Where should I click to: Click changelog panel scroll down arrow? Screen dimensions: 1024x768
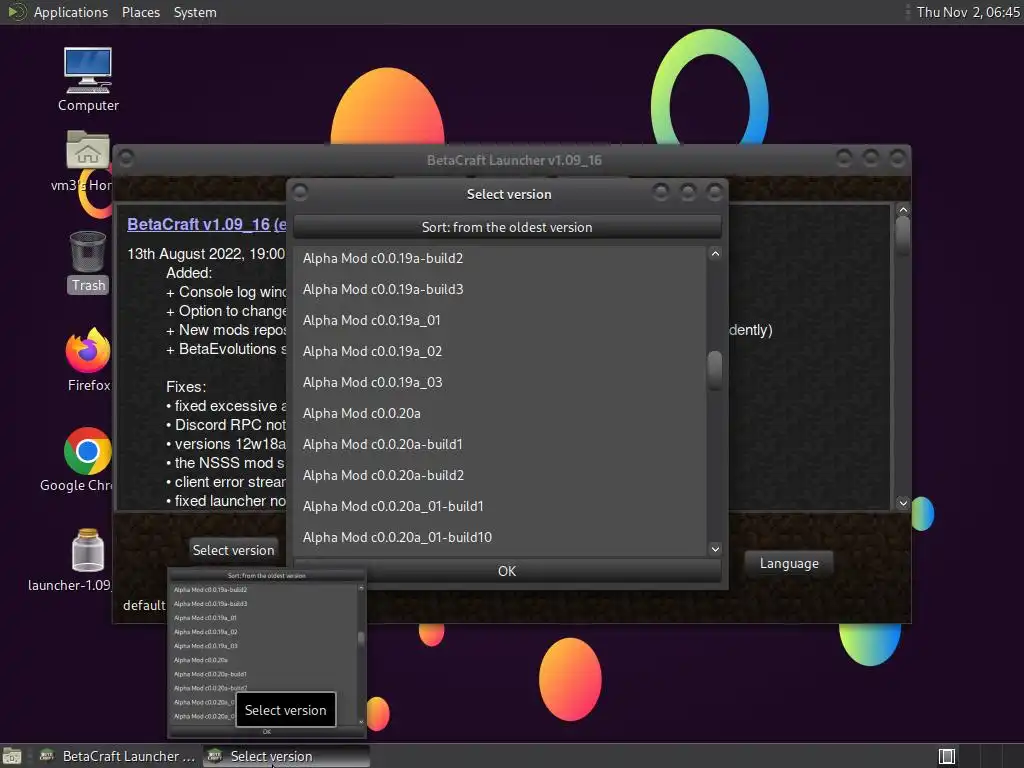pos(903,503)
